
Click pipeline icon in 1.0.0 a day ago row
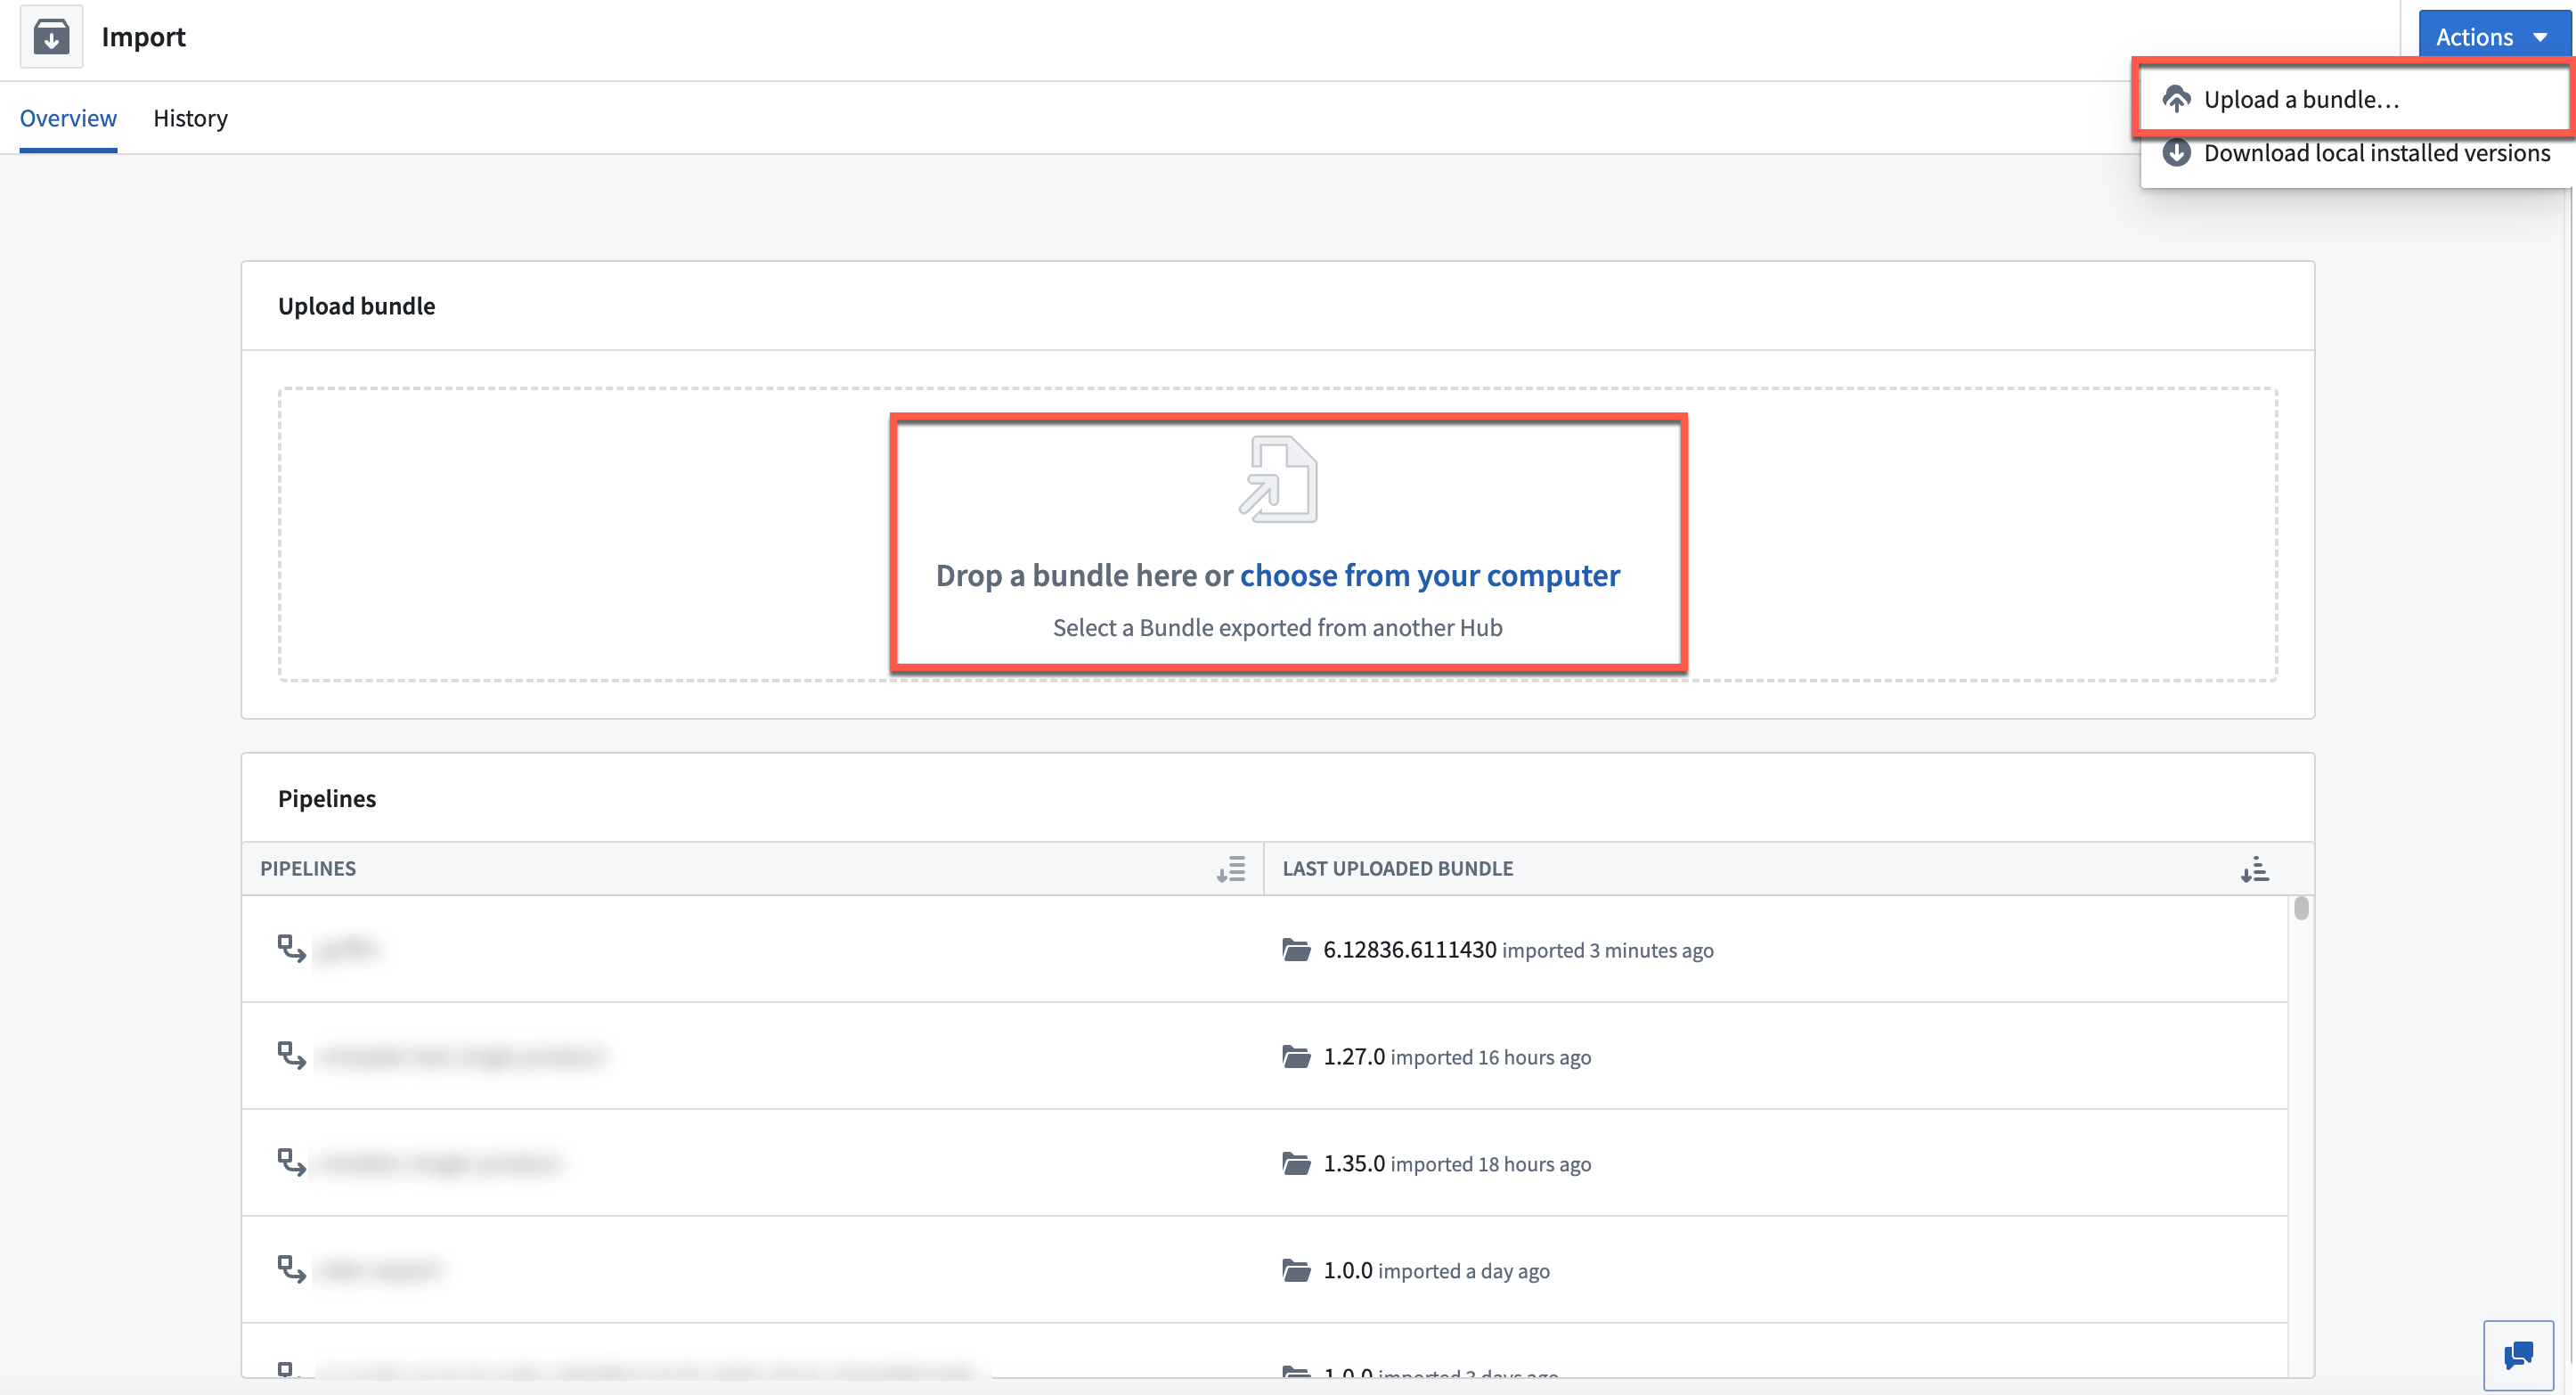click(x=291, y=1270)
